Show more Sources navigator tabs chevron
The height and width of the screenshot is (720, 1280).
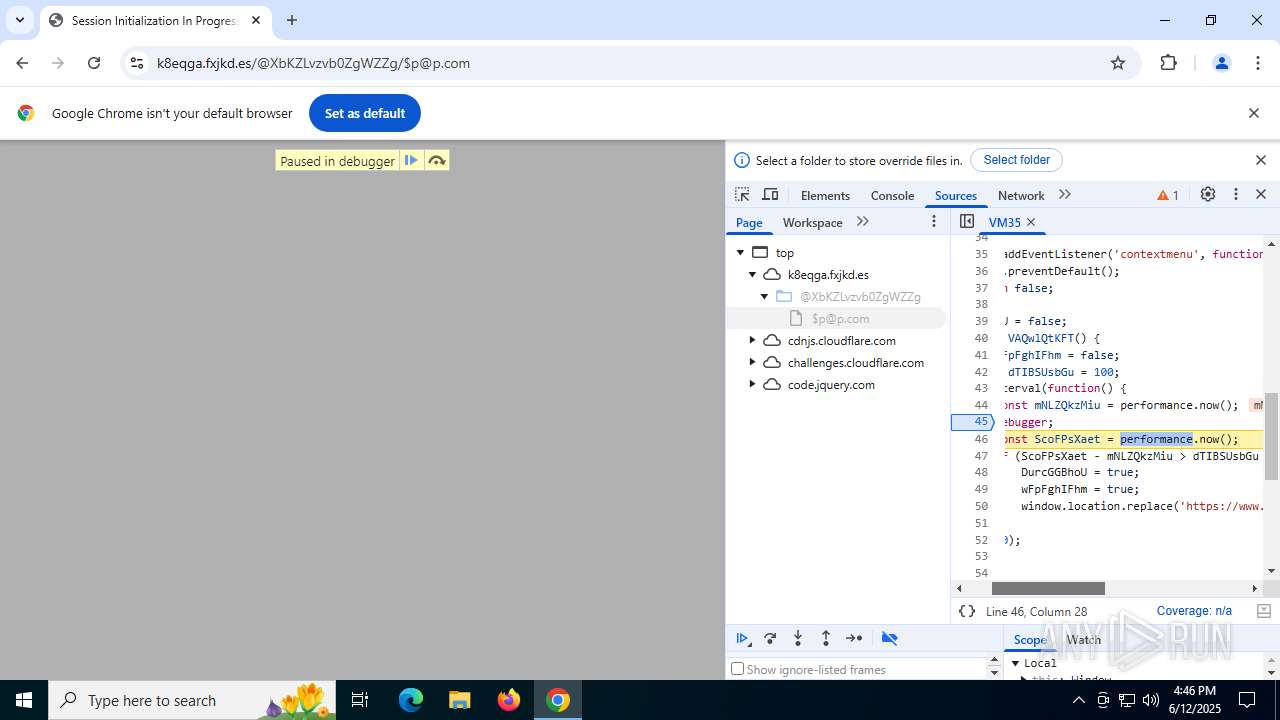[863, 222]
